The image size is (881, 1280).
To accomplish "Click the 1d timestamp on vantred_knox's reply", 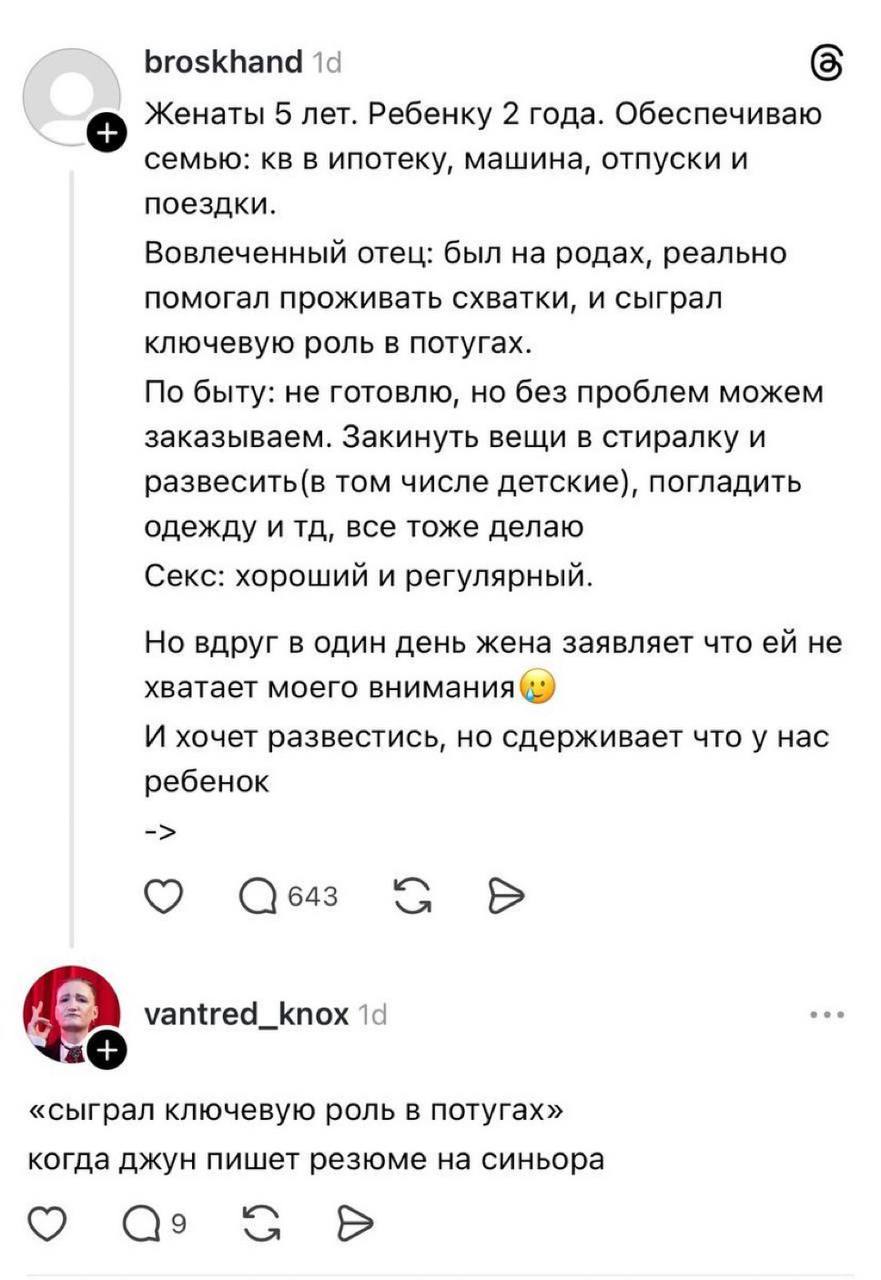I will coord(372,1015).
